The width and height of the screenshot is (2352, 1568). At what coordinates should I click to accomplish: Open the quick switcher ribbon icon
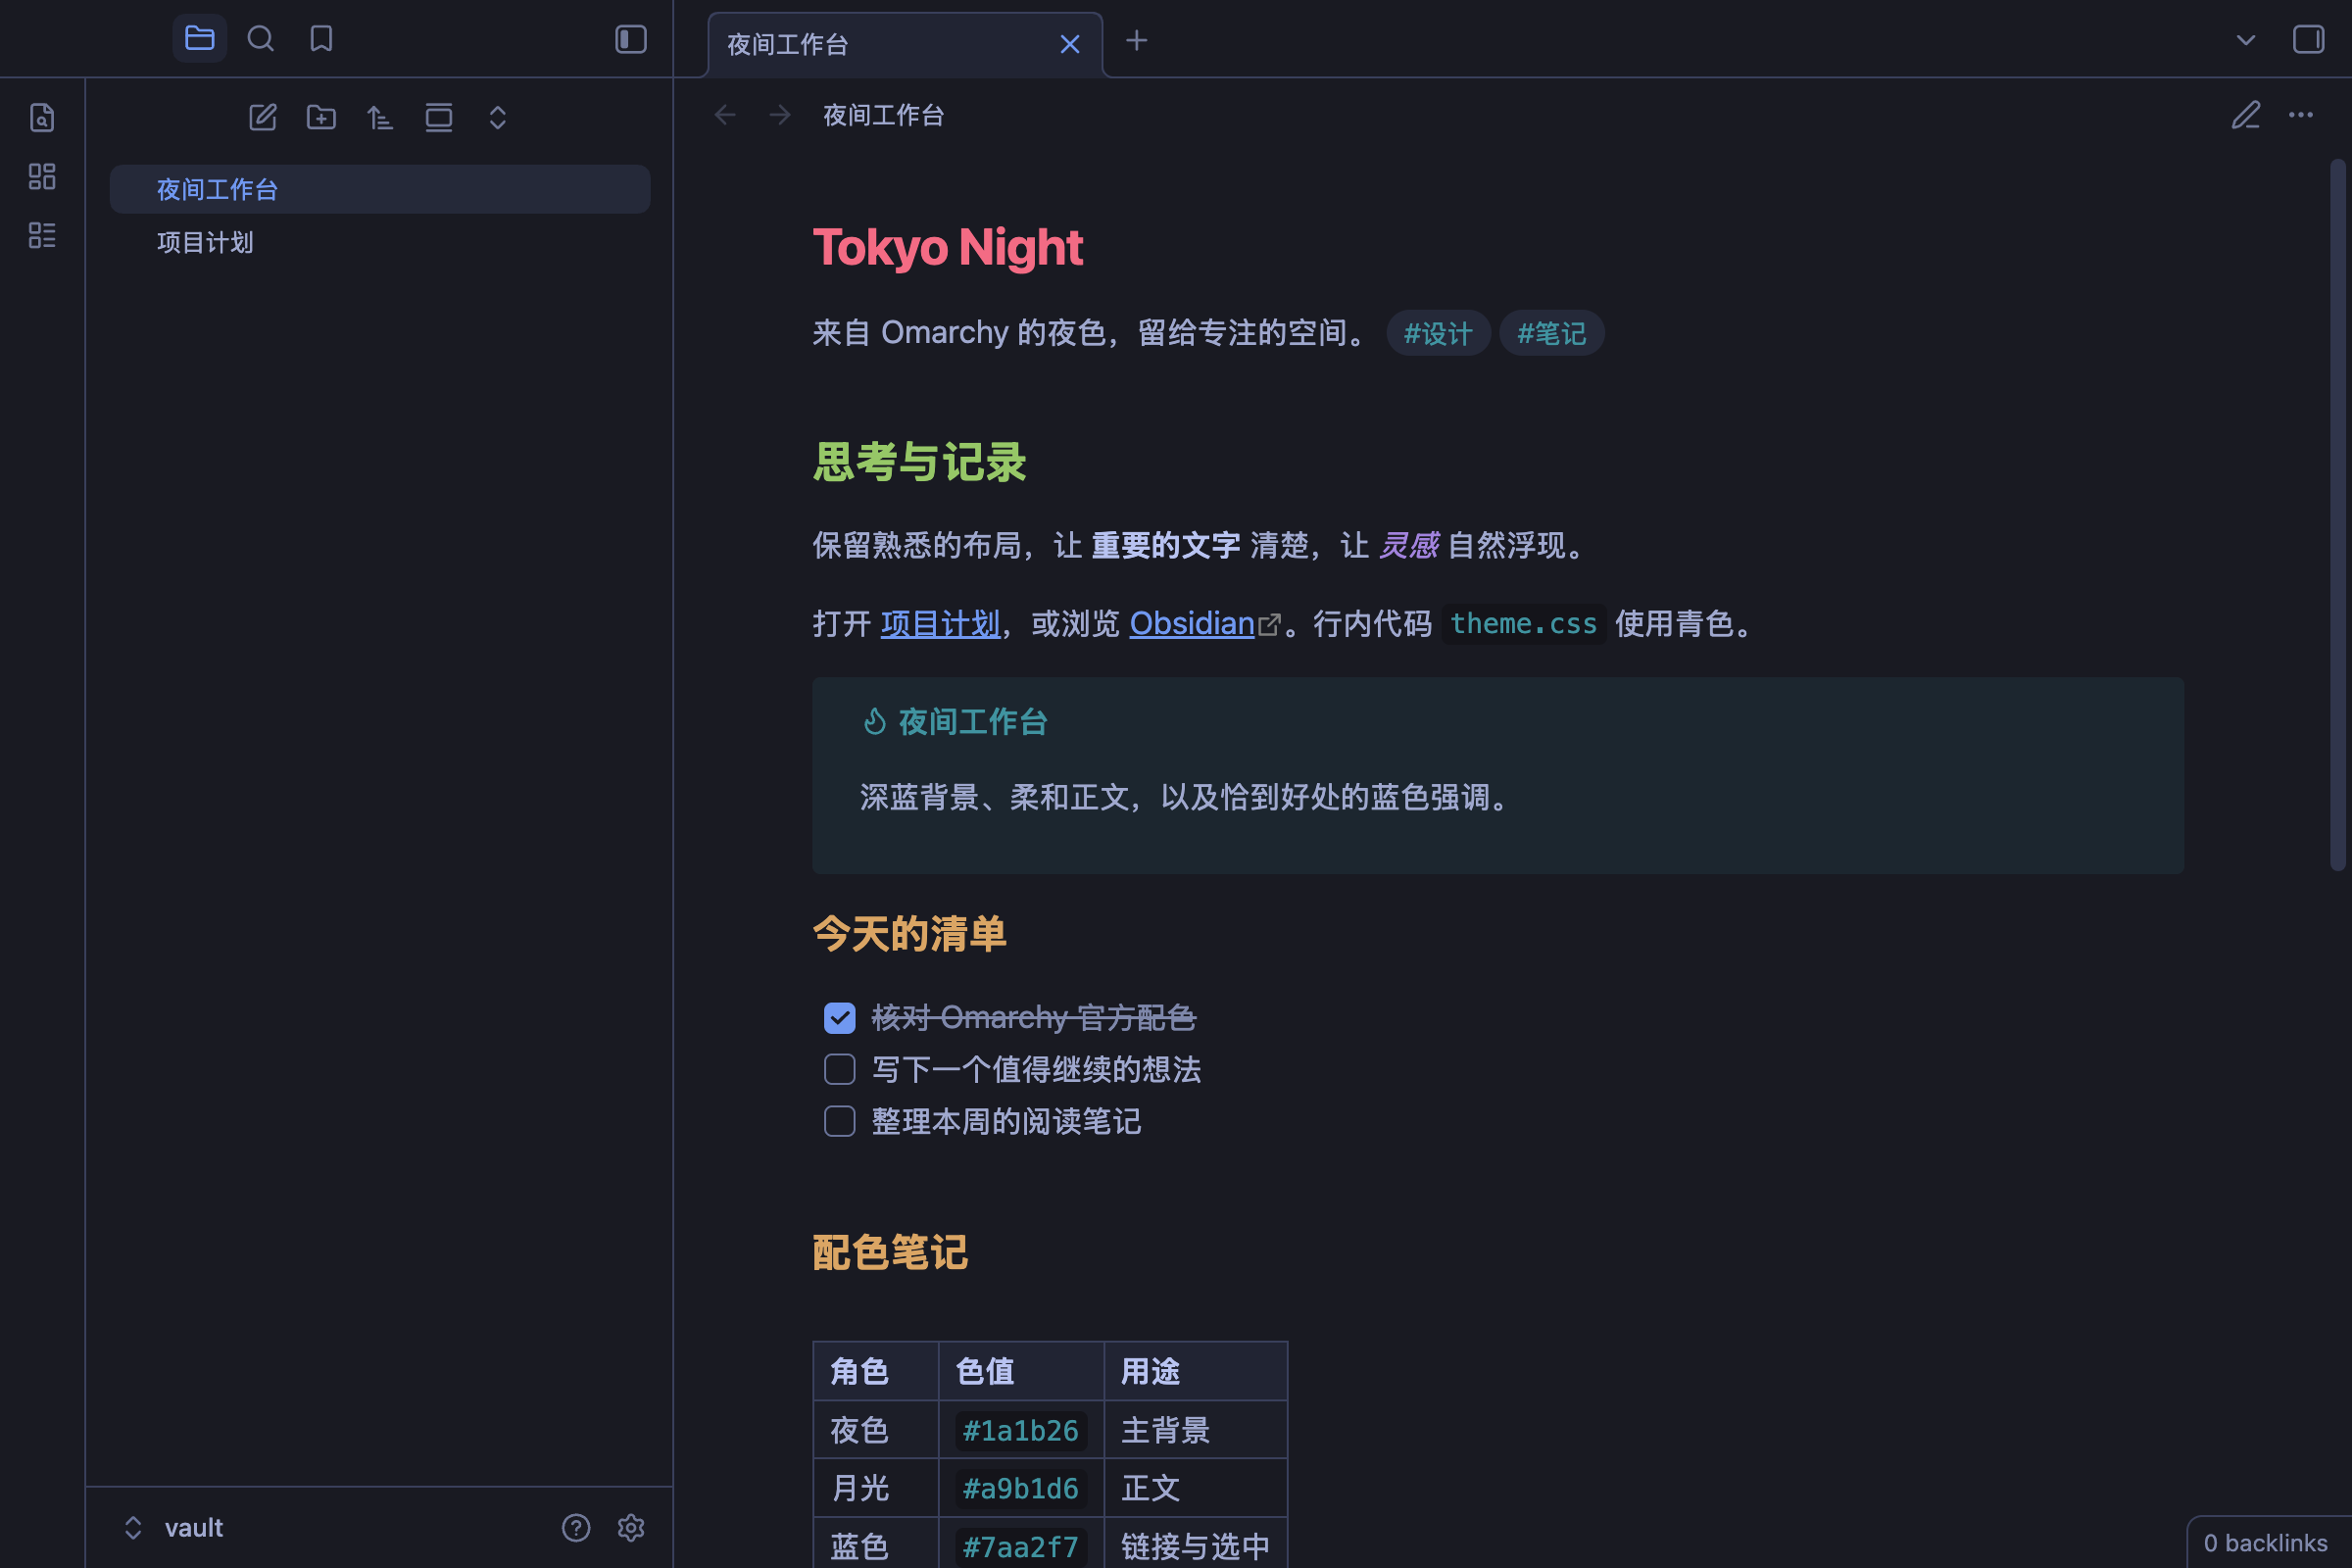tap(42, 118)
